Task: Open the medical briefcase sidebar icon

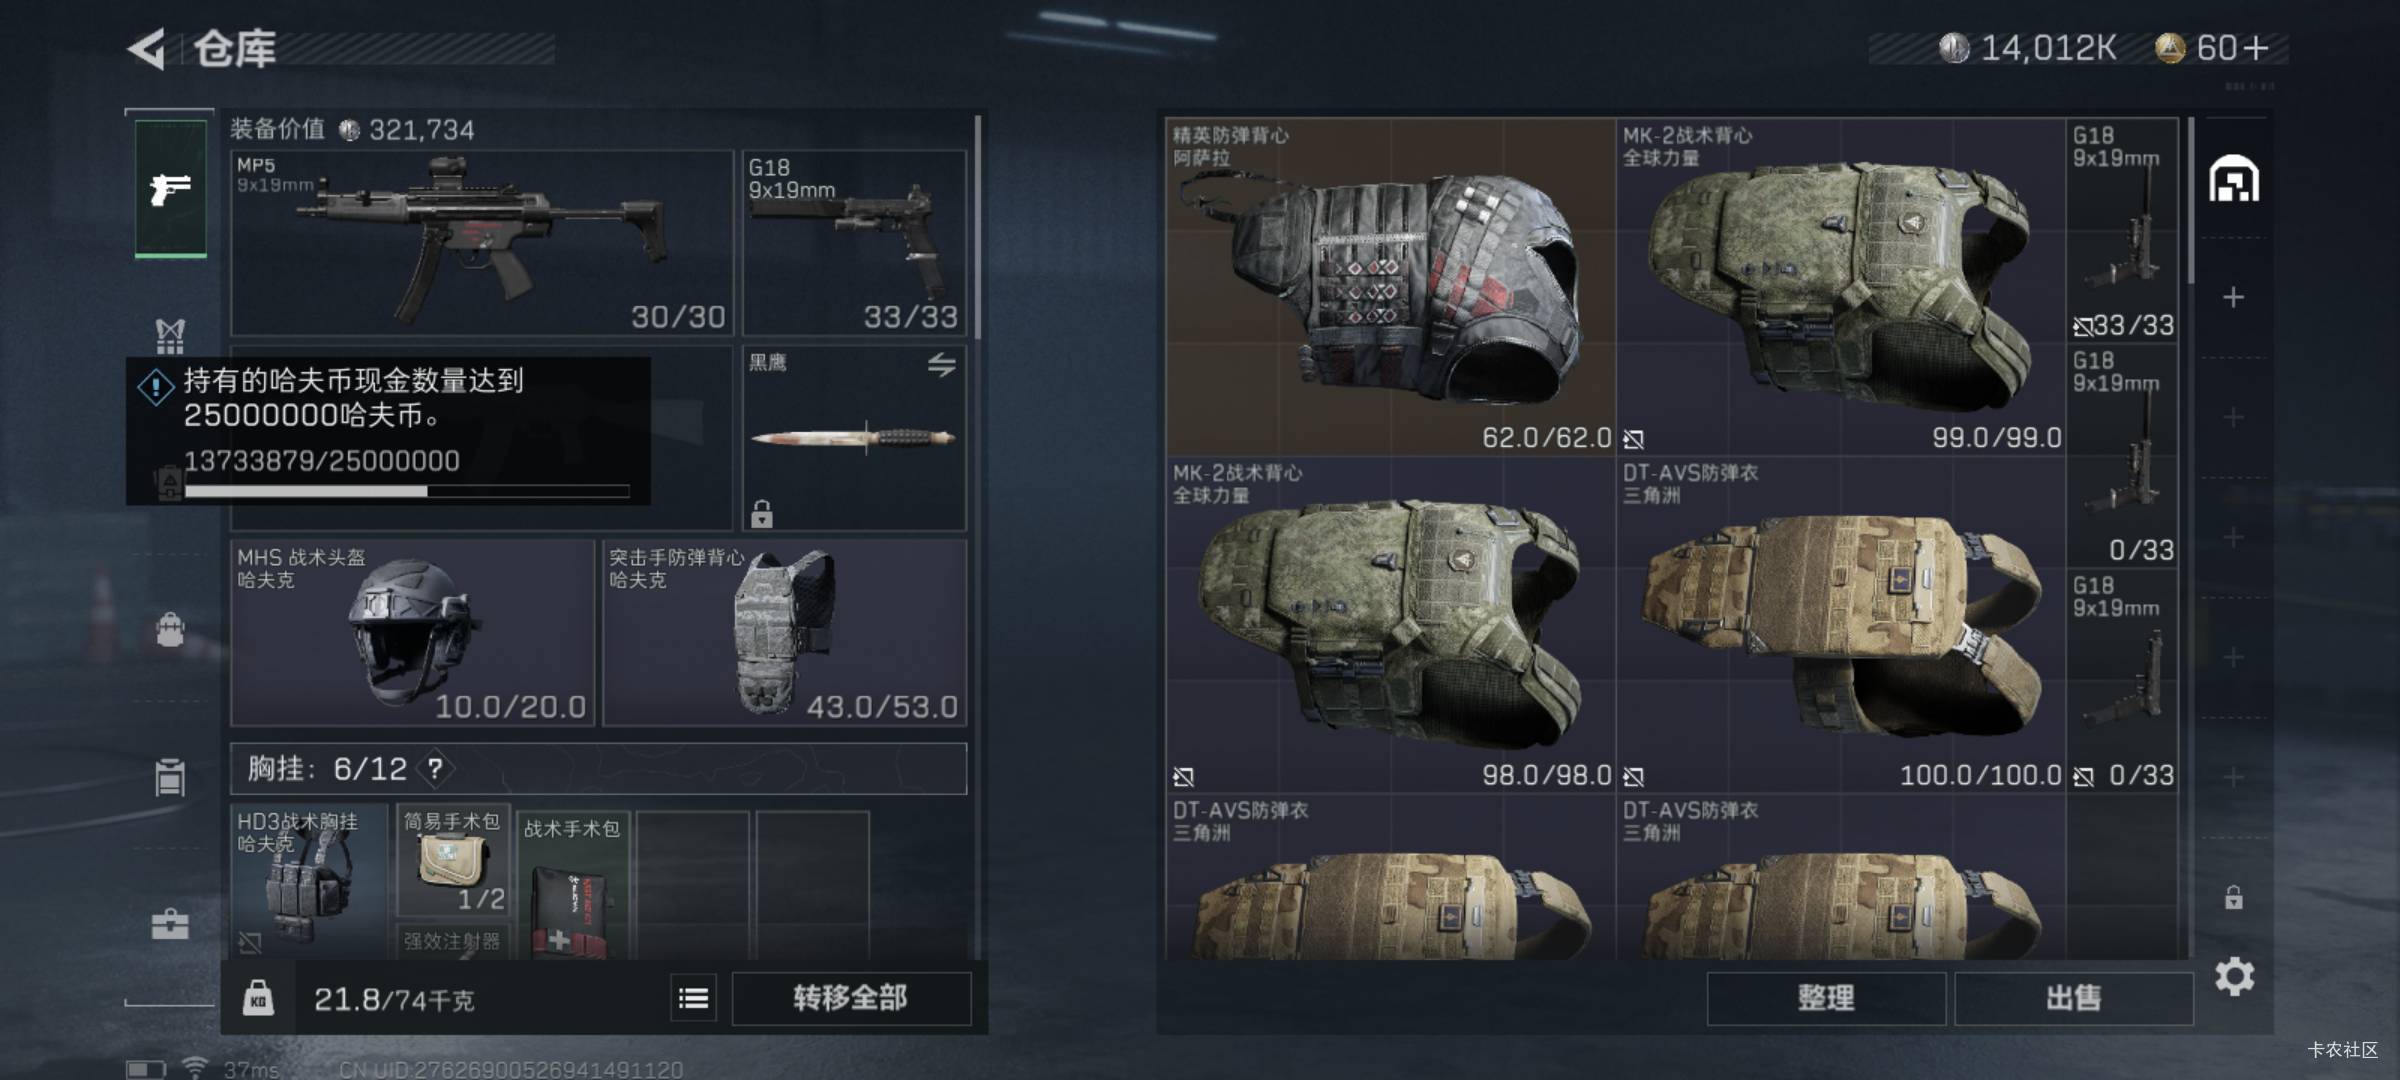Action: click(x=170, y=924)
